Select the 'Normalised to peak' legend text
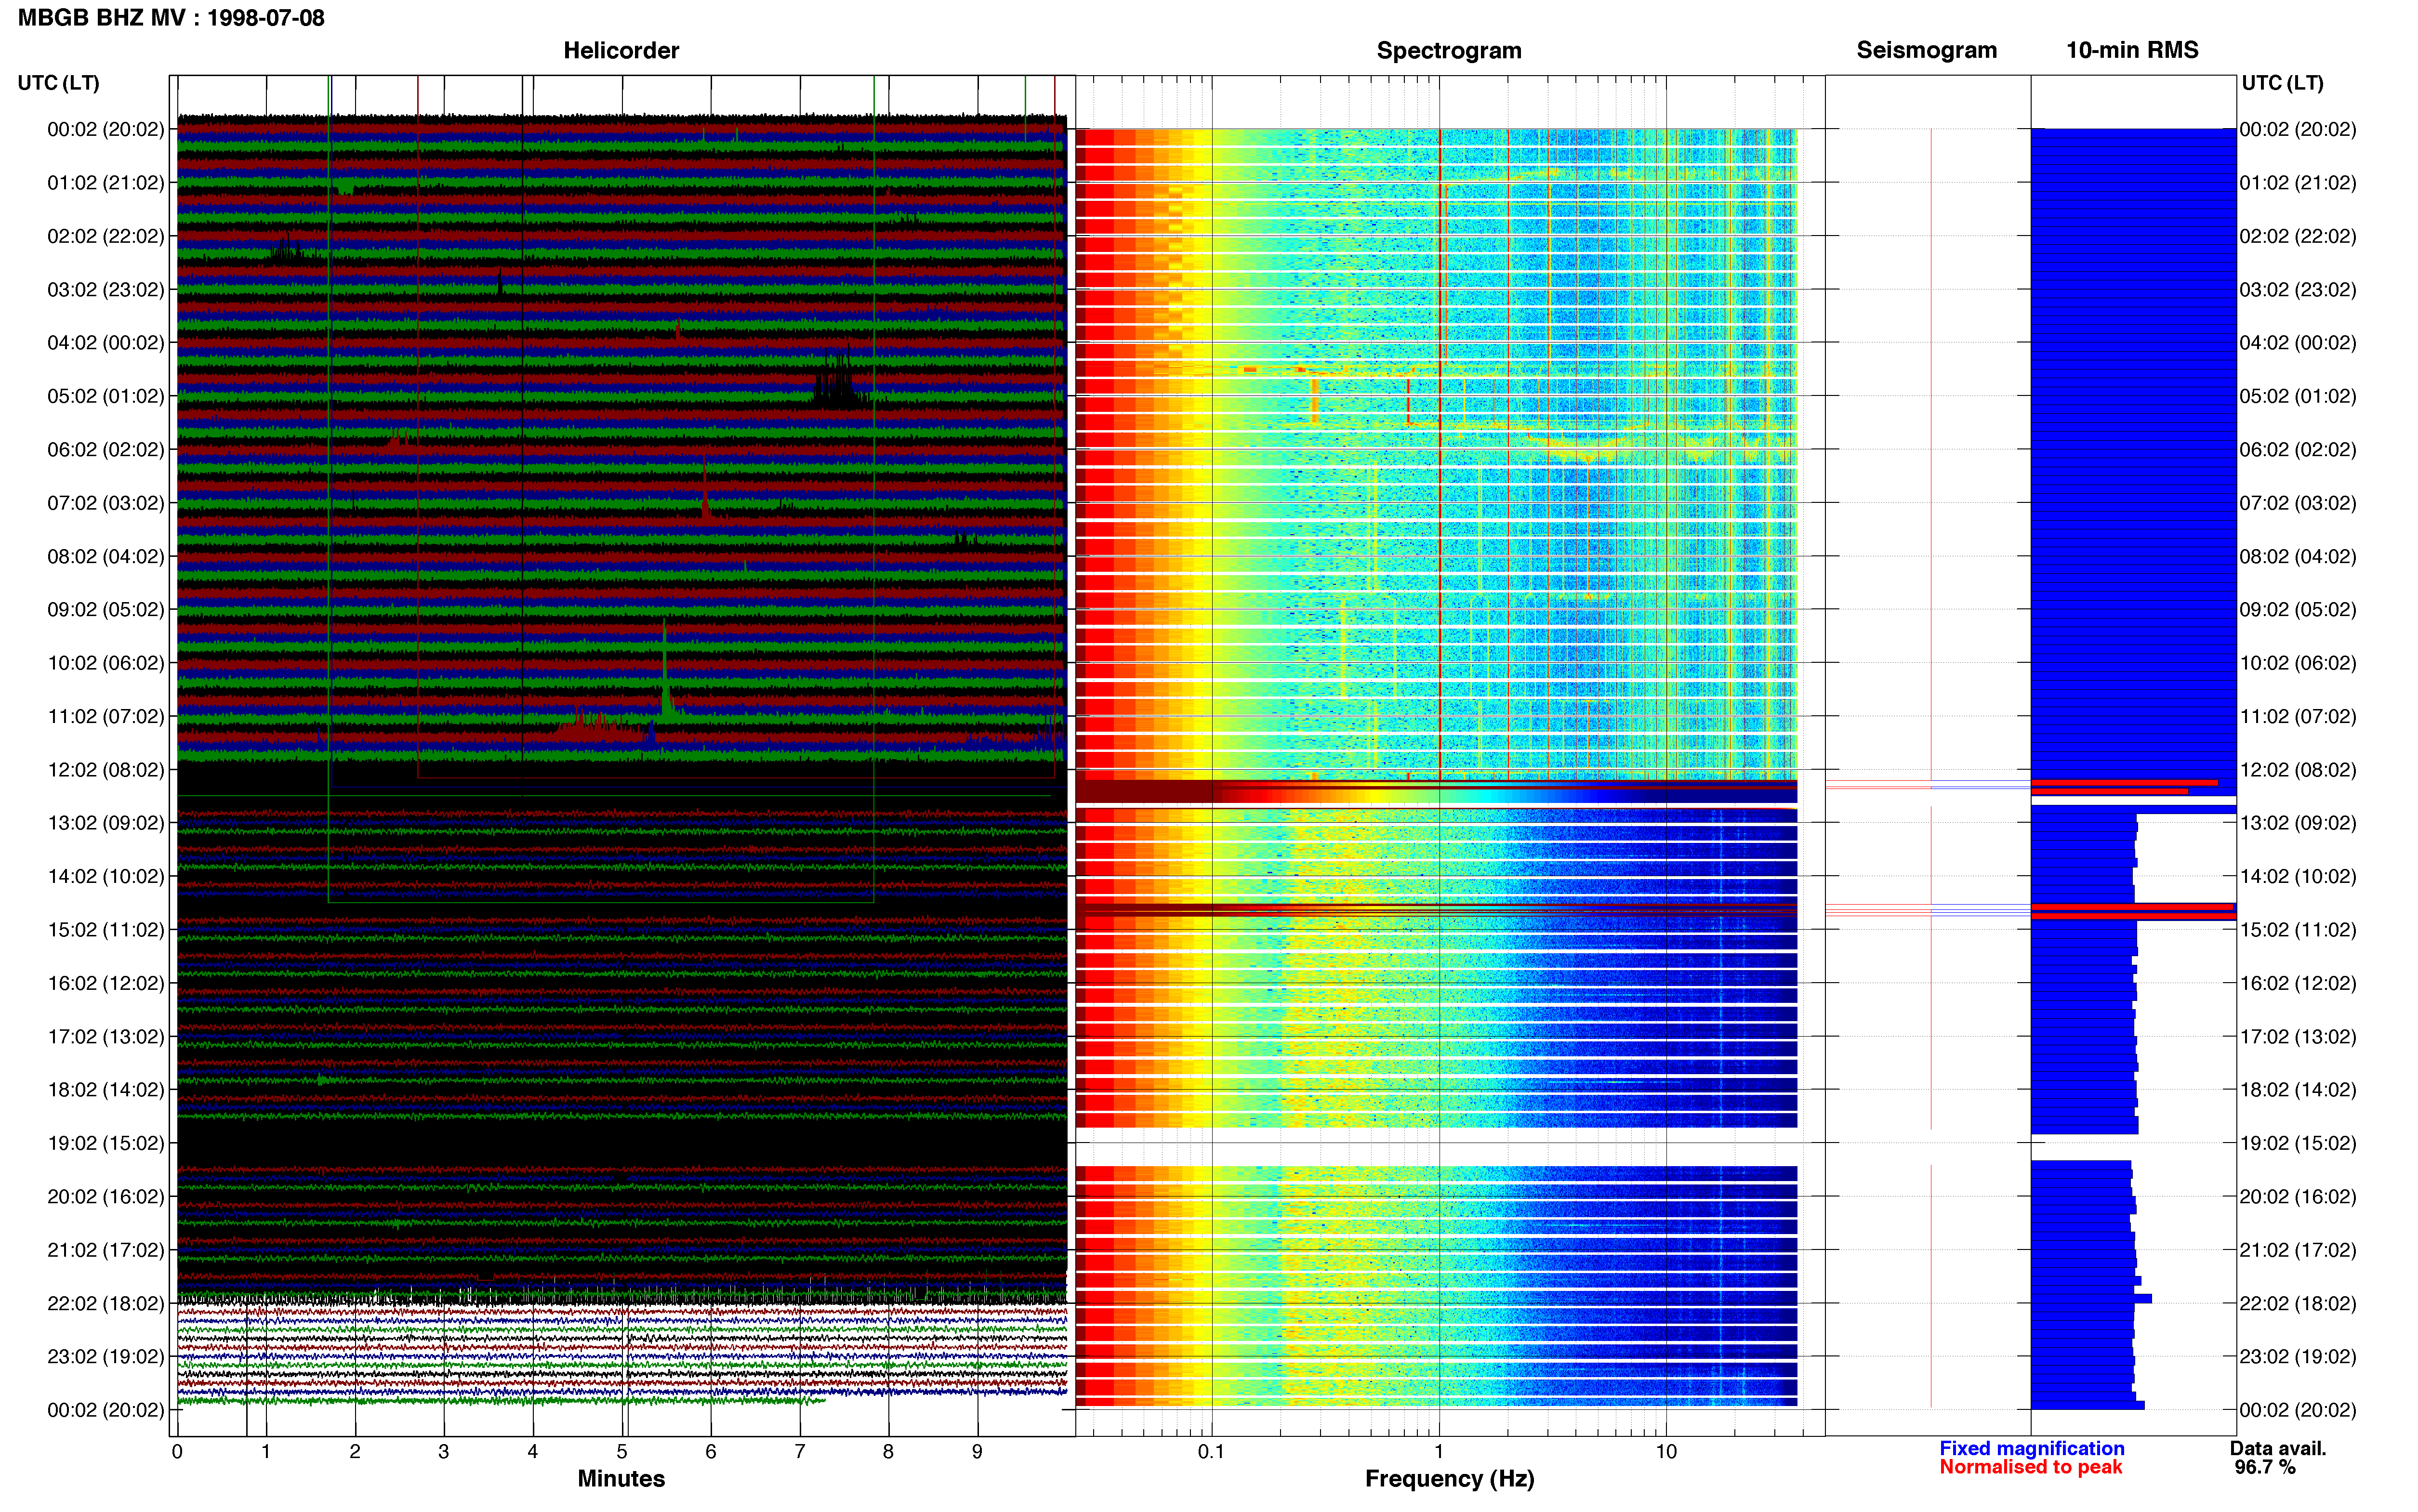The height and width of the screenshot is (1512, 2418). 2030,1467
